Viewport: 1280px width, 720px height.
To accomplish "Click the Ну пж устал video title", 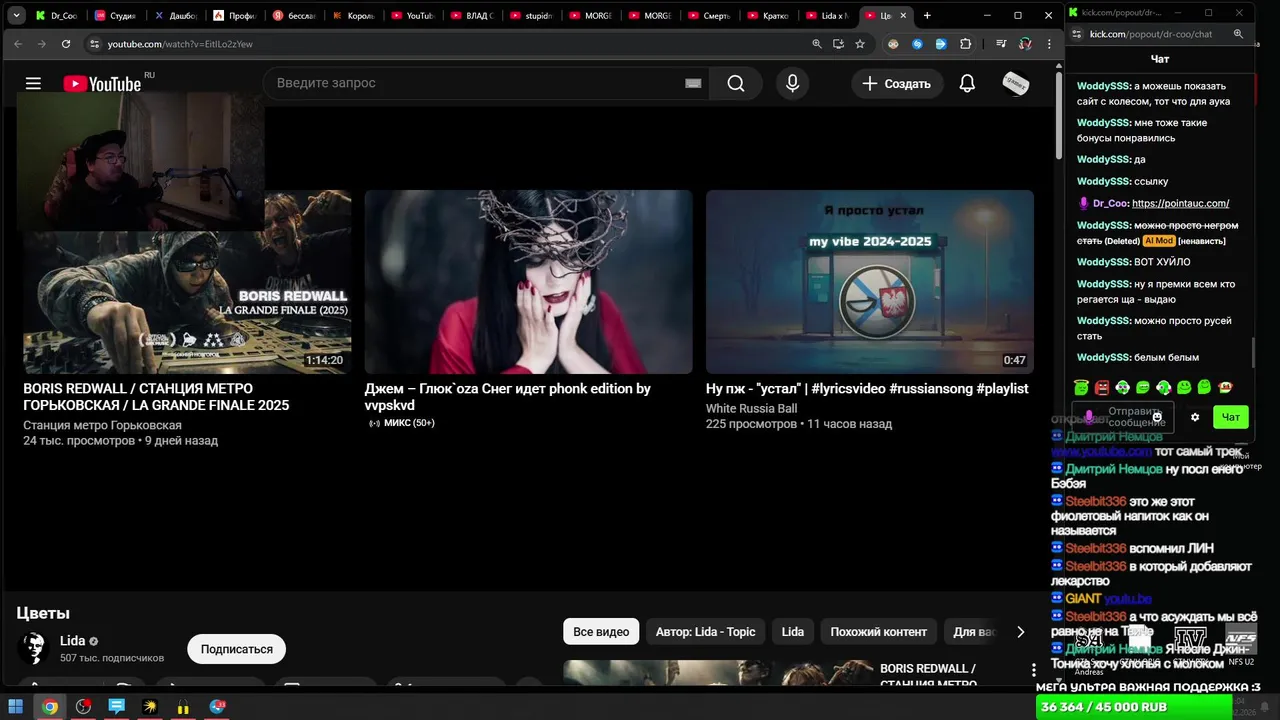I will coord(867,388).
